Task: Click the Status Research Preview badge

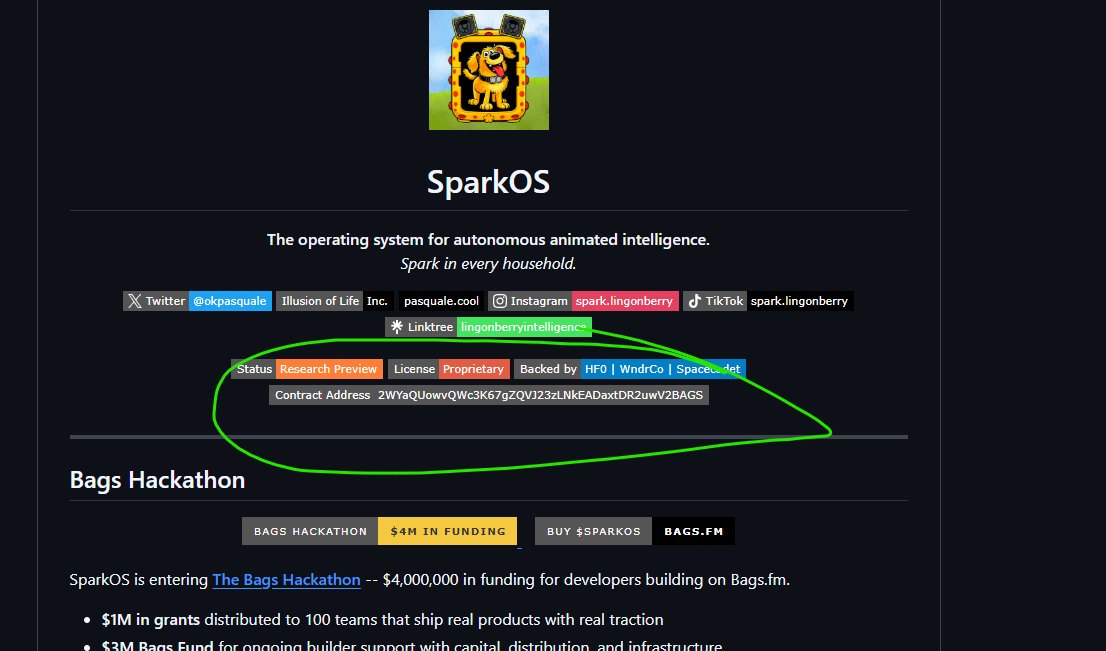Action: pos(307,369)
